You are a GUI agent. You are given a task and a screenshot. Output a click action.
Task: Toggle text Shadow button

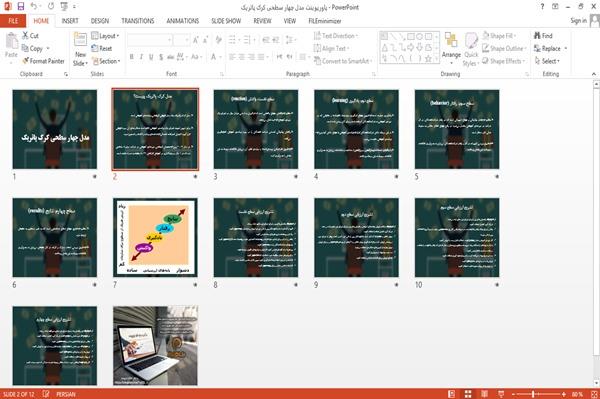point(161,57)
